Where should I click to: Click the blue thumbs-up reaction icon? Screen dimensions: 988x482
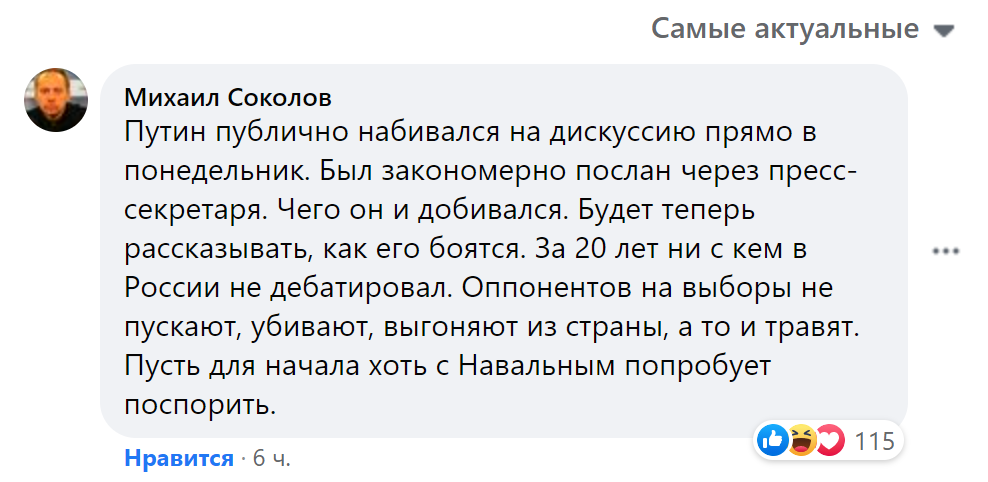(772, 440)
